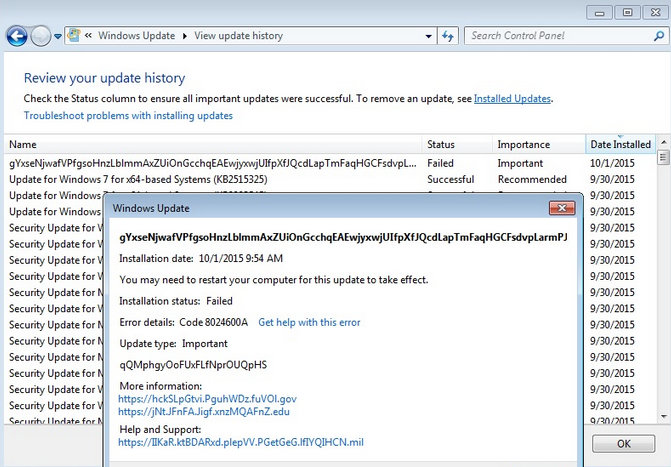Sort by the Name column header
Screen dimensions: 671x467
213,144
